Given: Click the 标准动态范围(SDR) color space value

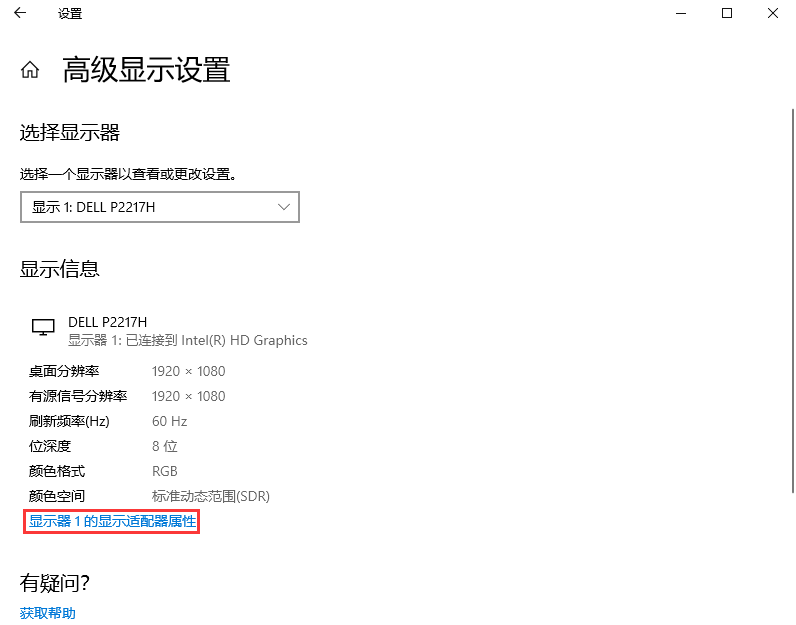Looking at the screenshot, I should tap(210, 496).
